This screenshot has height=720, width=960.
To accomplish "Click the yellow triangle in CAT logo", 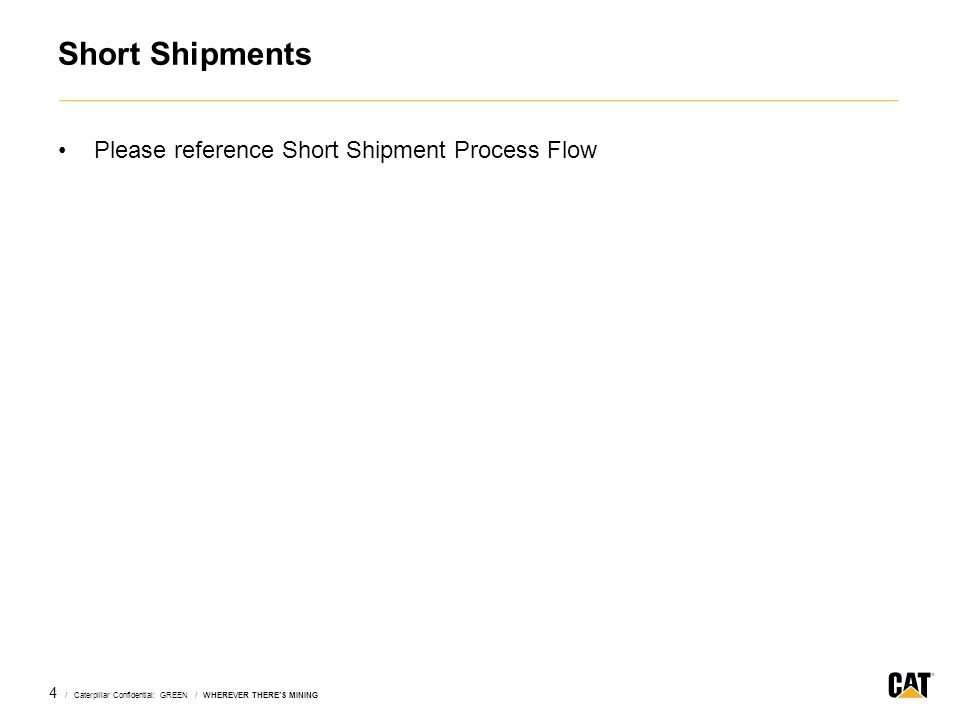I will pyautogui.click(x=912, y=692).
